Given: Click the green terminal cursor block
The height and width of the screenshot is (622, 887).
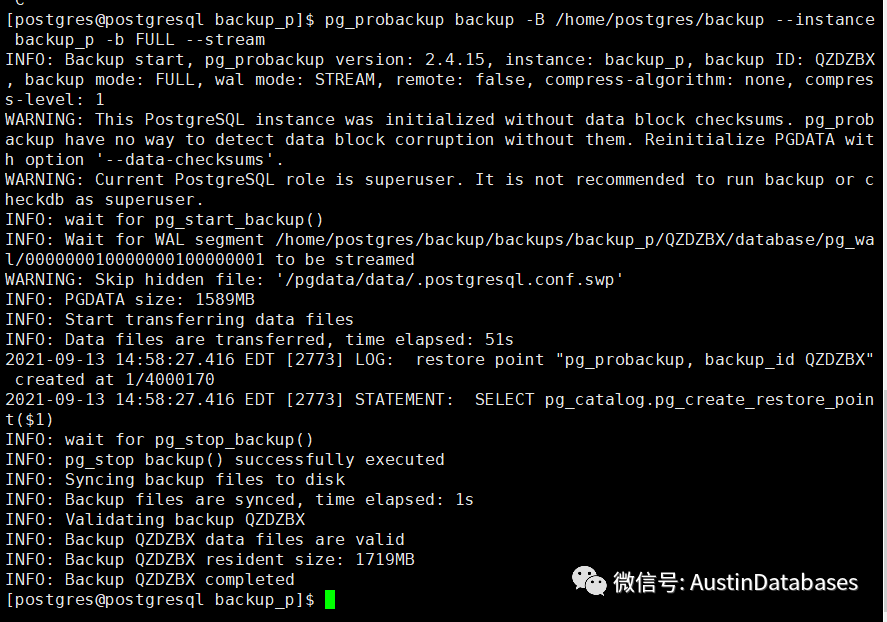Looking at the screenshot, I should click(x=330, y=600).
